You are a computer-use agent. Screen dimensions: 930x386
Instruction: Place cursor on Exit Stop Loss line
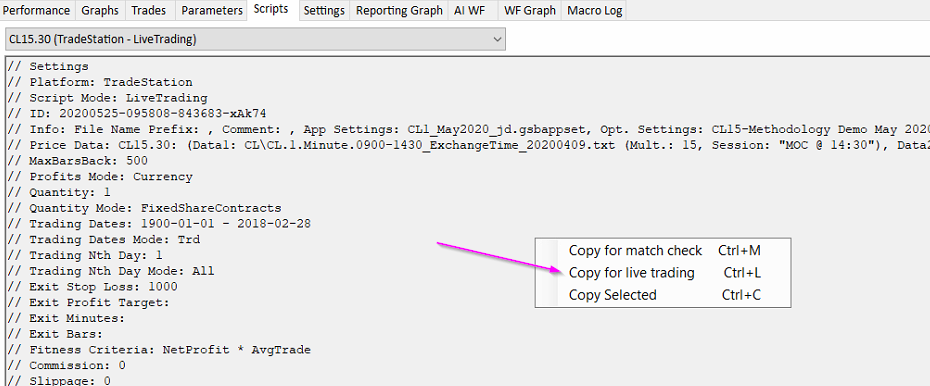pos(93,287)
